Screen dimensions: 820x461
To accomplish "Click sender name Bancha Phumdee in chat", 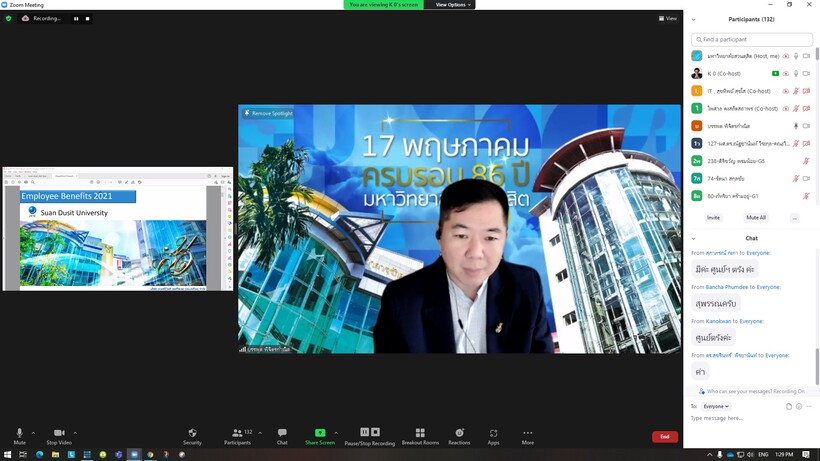I will (x=726, y=287).
